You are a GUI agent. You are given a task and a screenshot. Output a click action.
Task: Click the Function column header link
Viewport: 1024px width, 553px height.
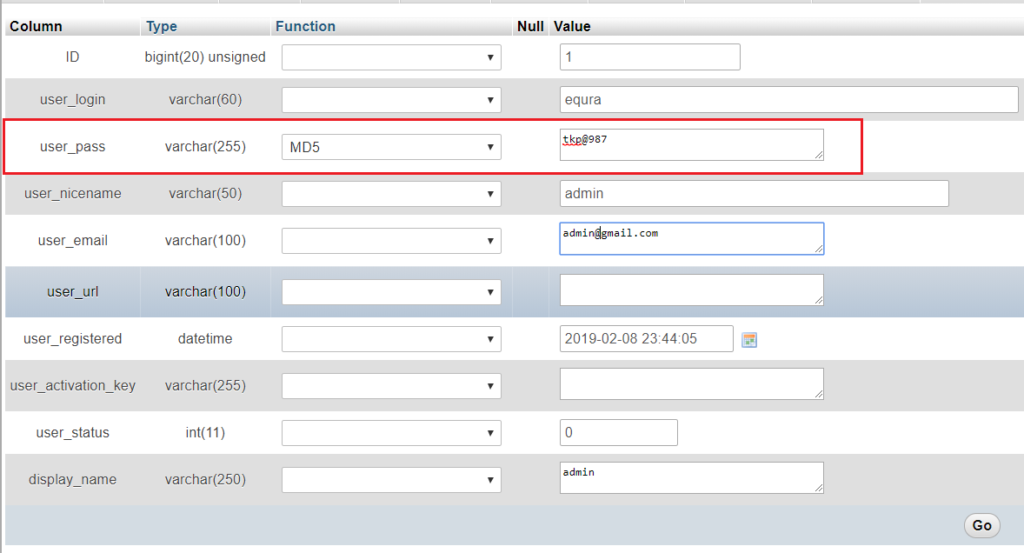305,26
